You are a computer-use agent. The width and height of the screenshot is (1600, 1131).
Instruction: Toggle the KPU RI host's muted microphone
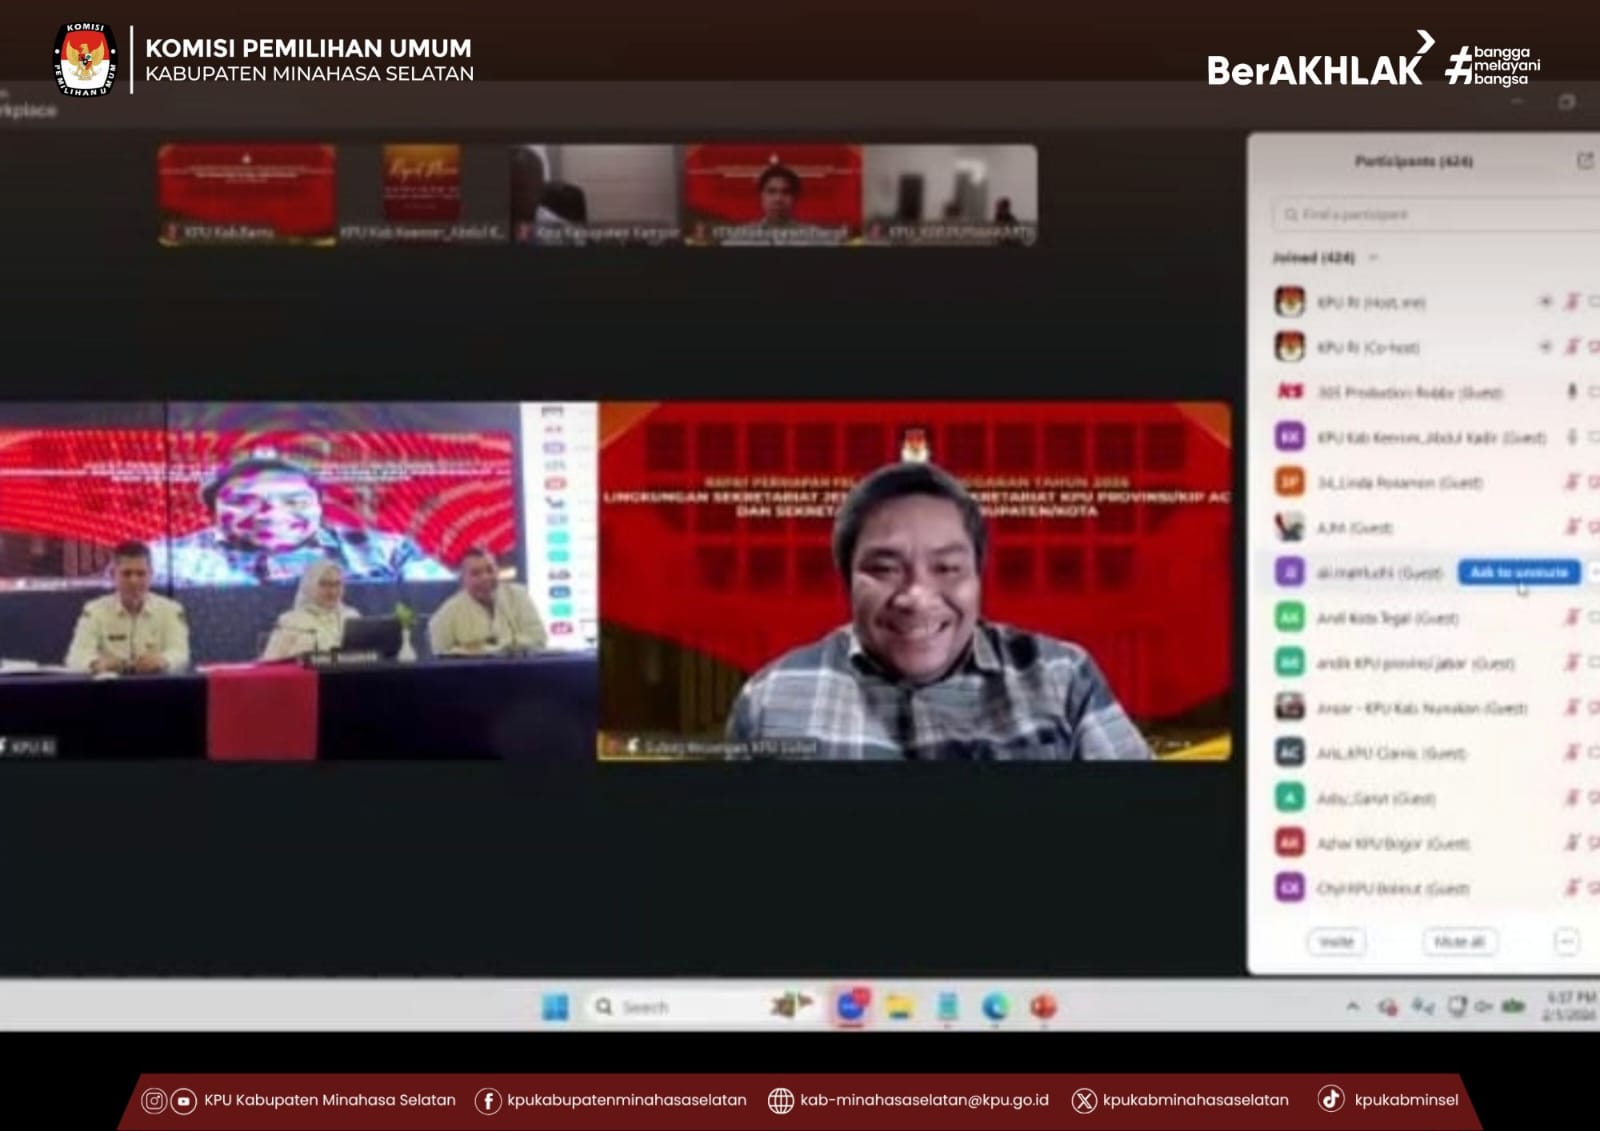tap(1572, 302)
